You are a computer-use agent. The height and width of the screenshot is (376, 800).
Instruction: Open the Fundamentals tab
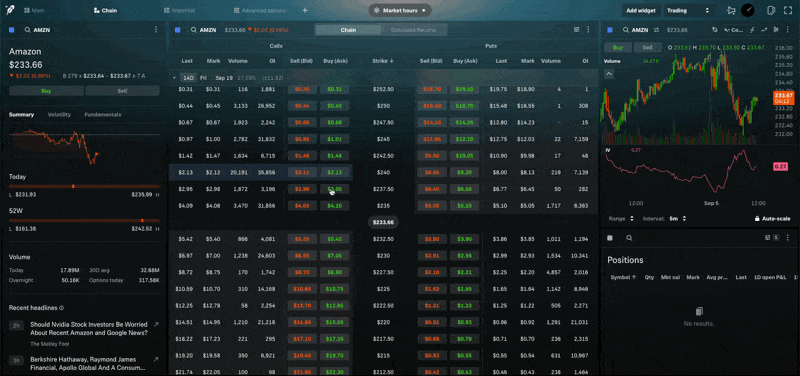[x=103, y=115]
